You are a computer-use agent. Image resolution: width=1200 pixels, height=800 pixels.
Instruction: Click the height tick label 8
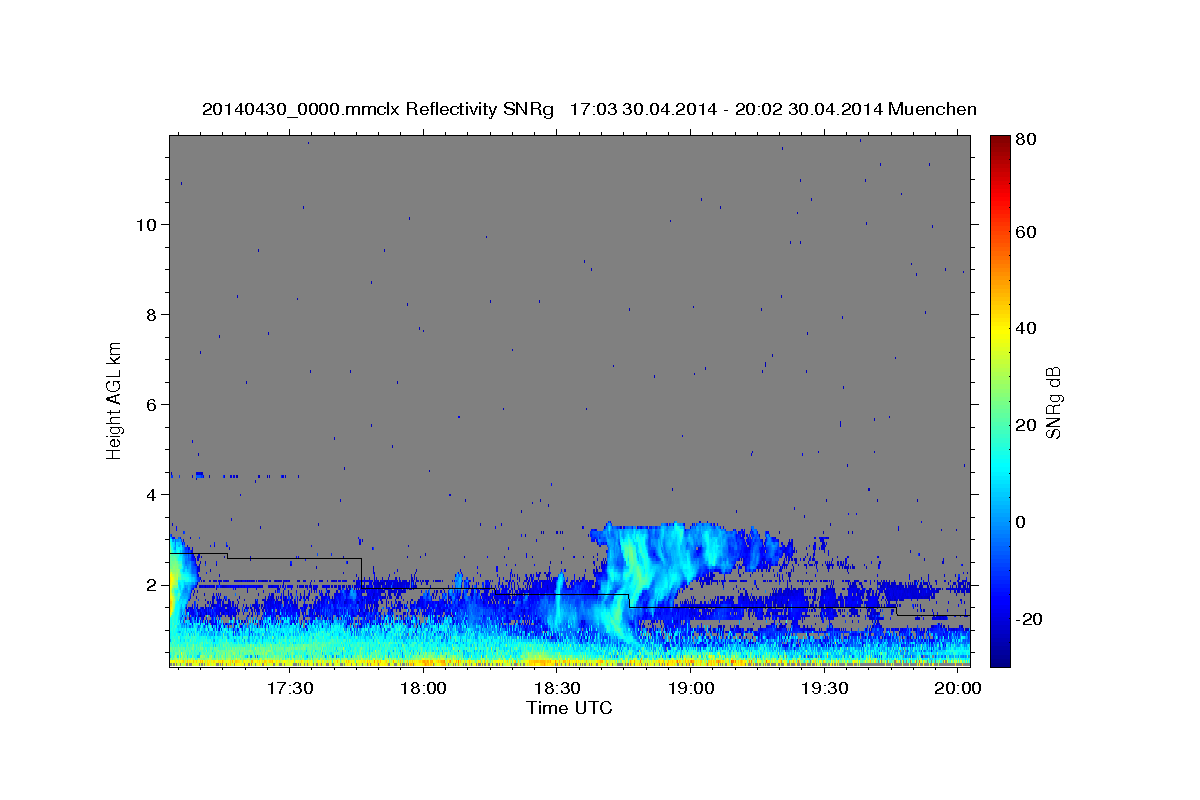coord(150,314)
